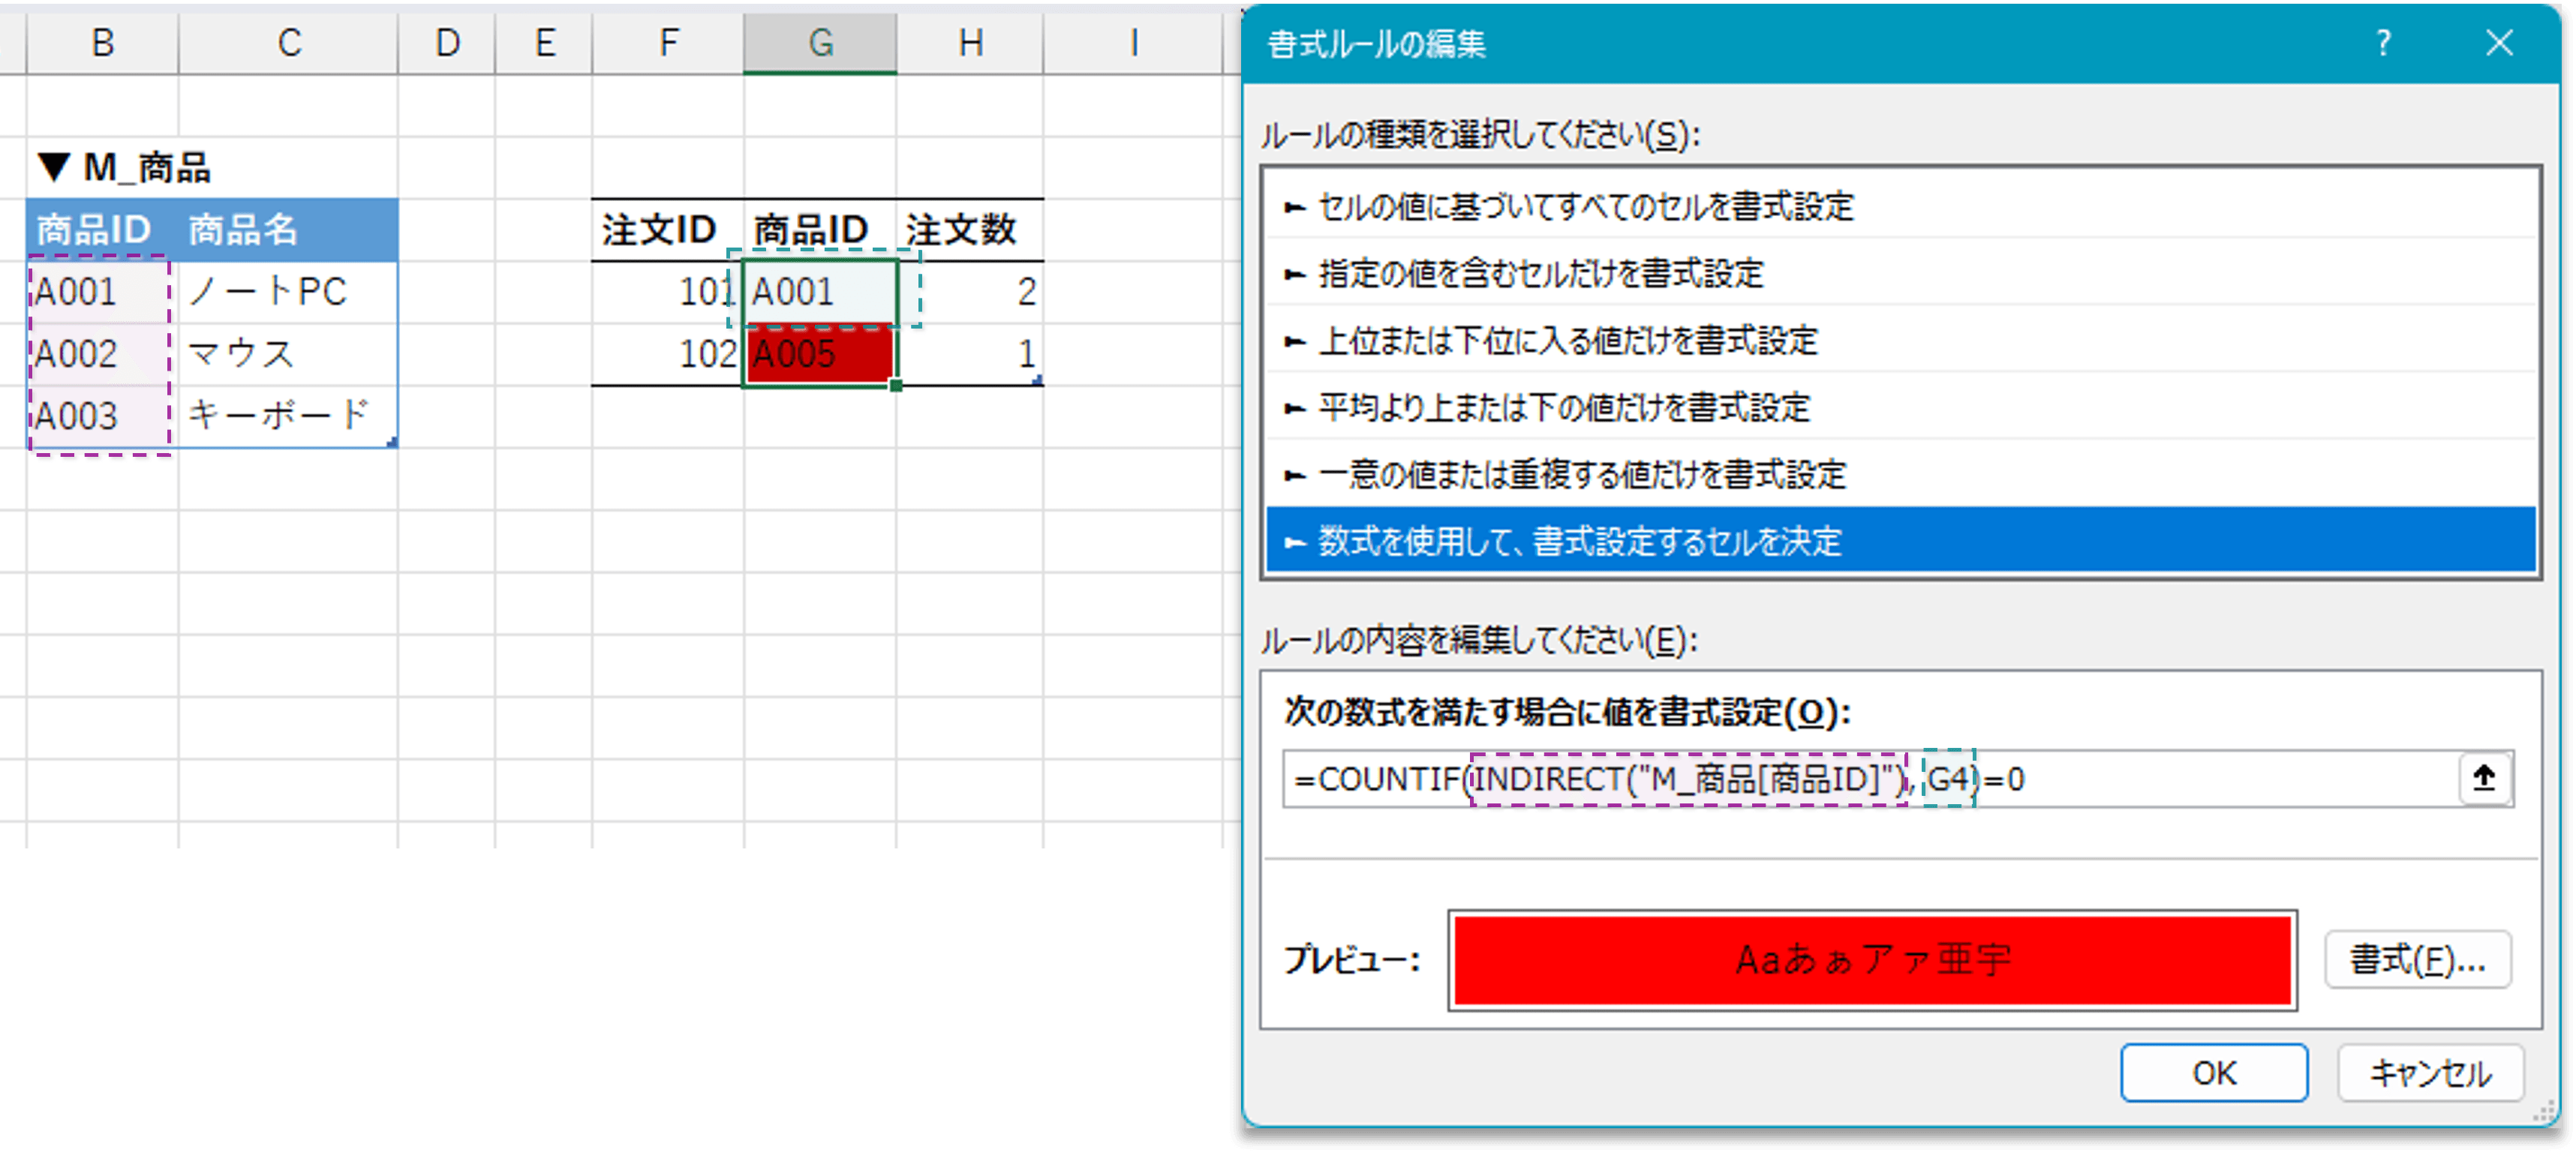Click the 注文ID header cell
Image resolution: width=2576 pixels, height=1153 pixels.
657,228
